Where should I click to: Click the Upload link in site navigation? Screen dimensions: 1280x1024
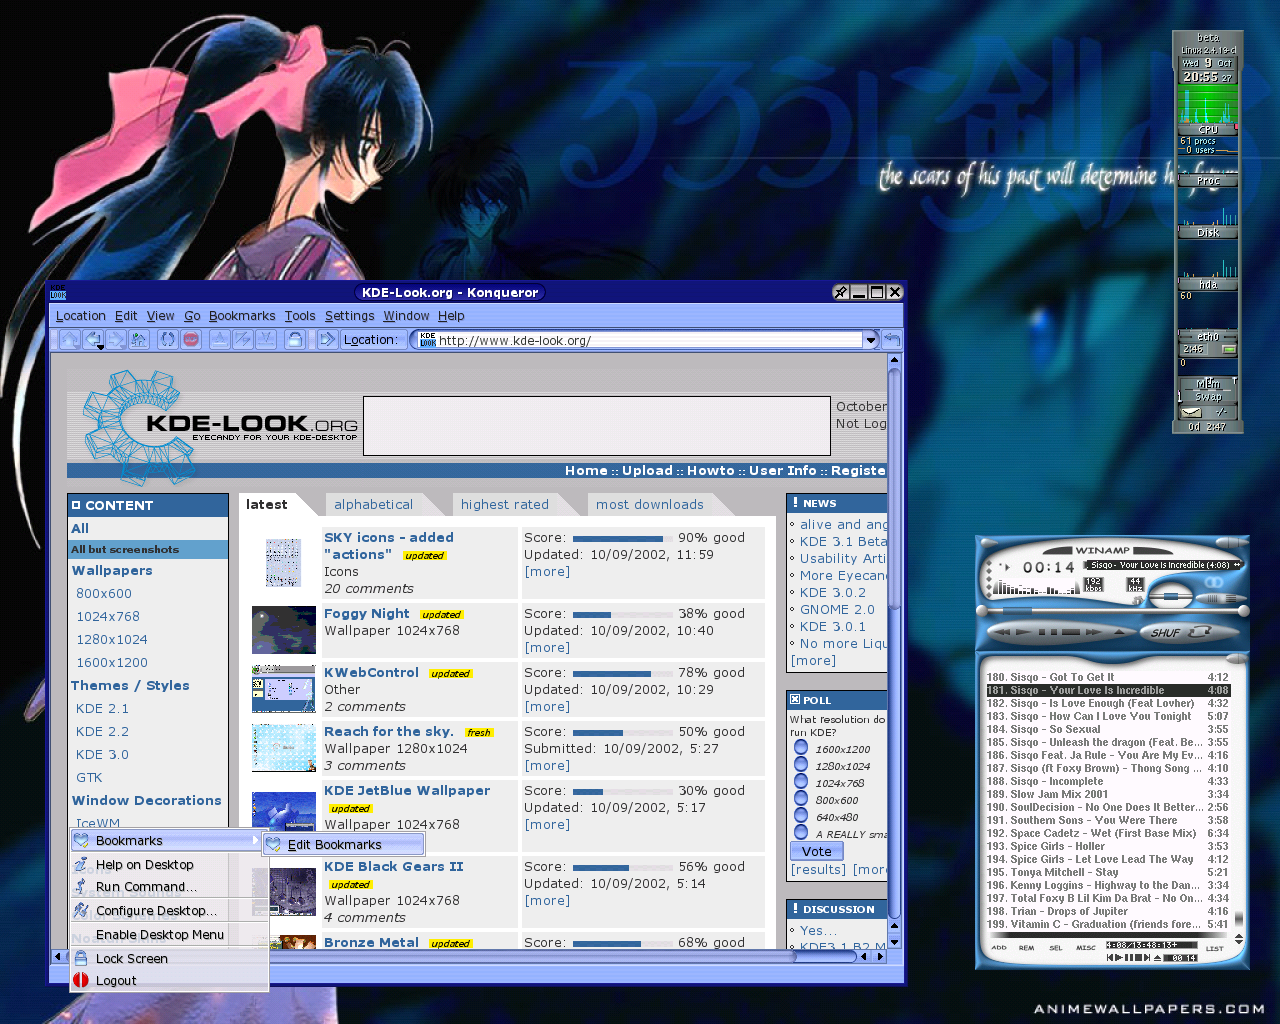647,471
